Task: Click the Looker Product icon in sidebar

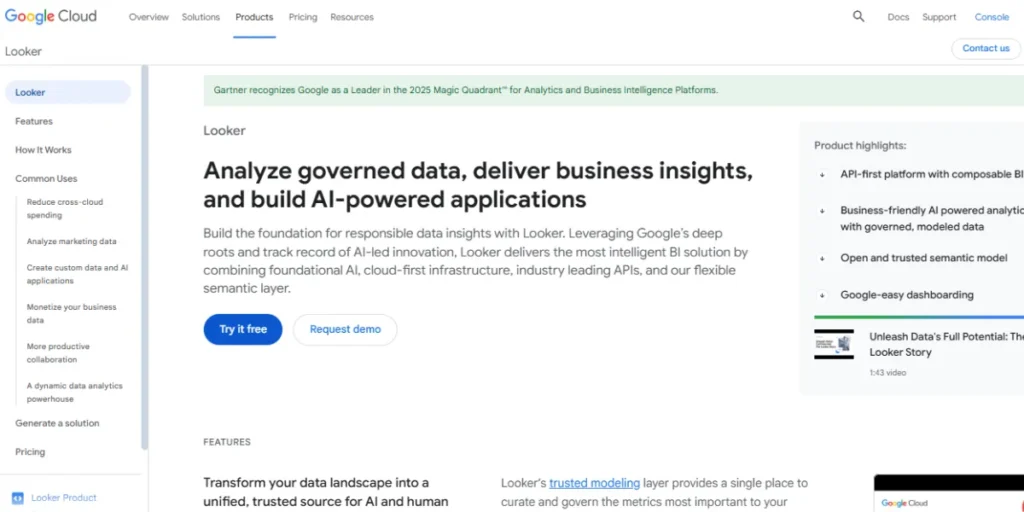Action: pyautogui.click(x=18, y=498)
